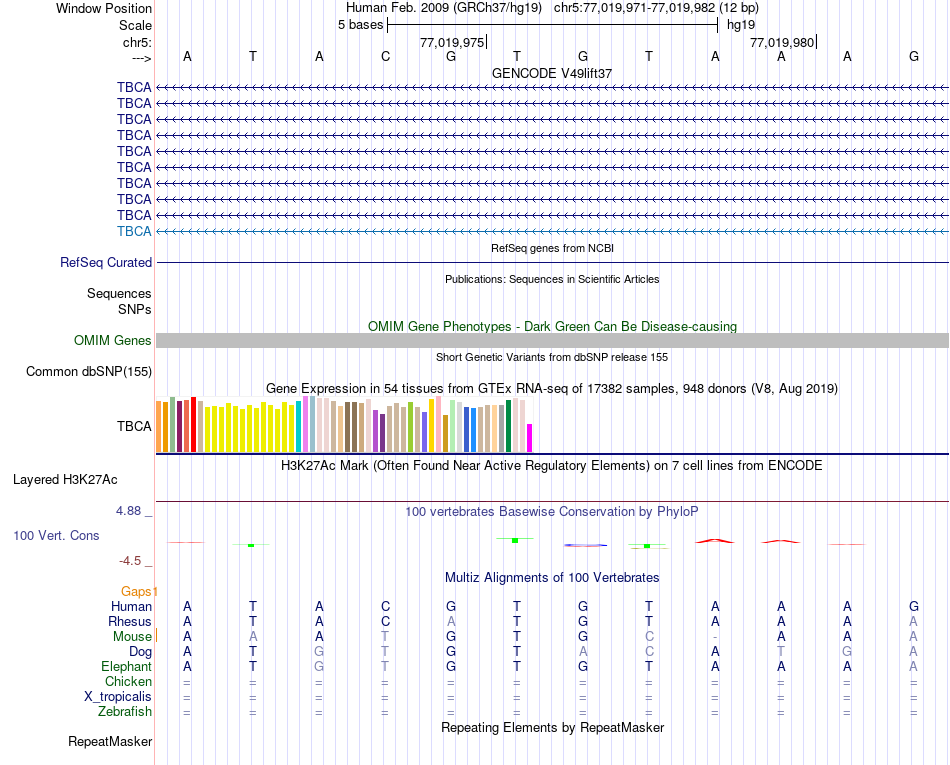Click the Human species label
The height and width of the screenshot is (765, 950).
coord(131,606)
